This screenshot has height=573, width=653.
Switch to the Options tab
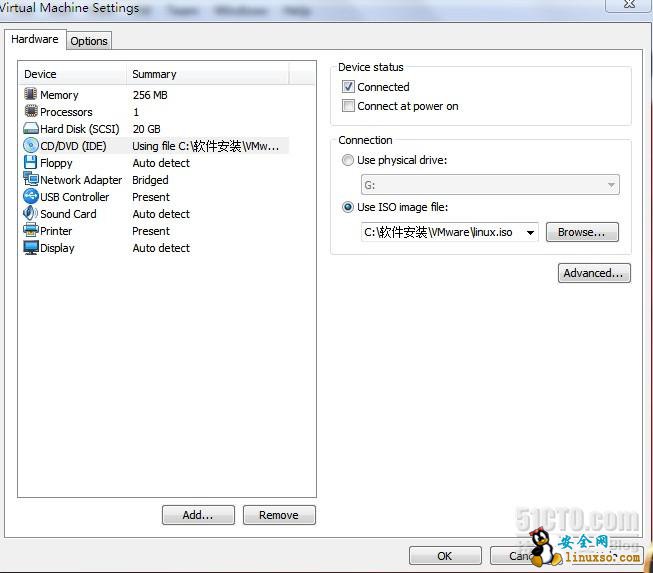click(x=89, y=41)
